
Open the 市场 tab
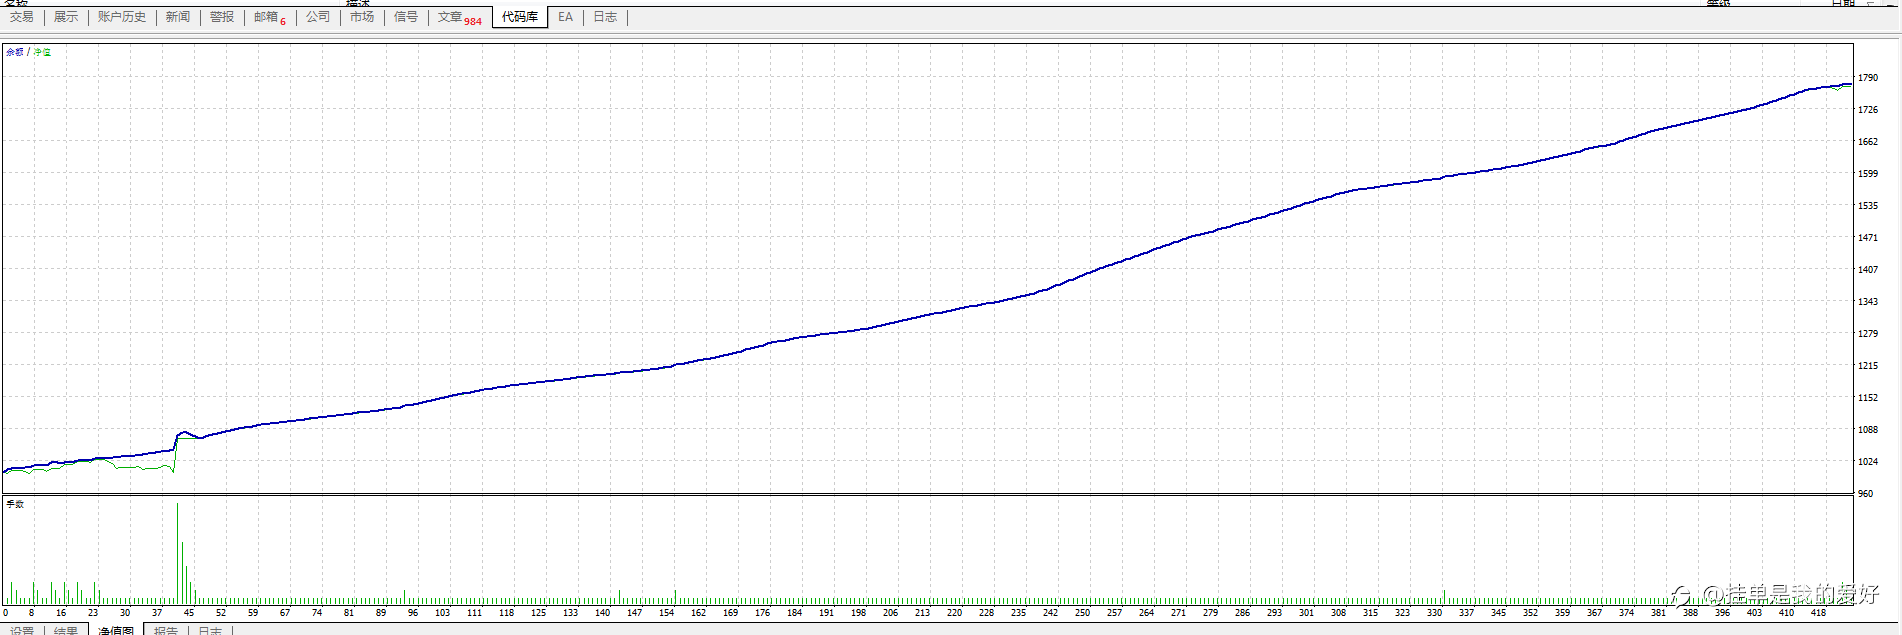pos(362,17)
